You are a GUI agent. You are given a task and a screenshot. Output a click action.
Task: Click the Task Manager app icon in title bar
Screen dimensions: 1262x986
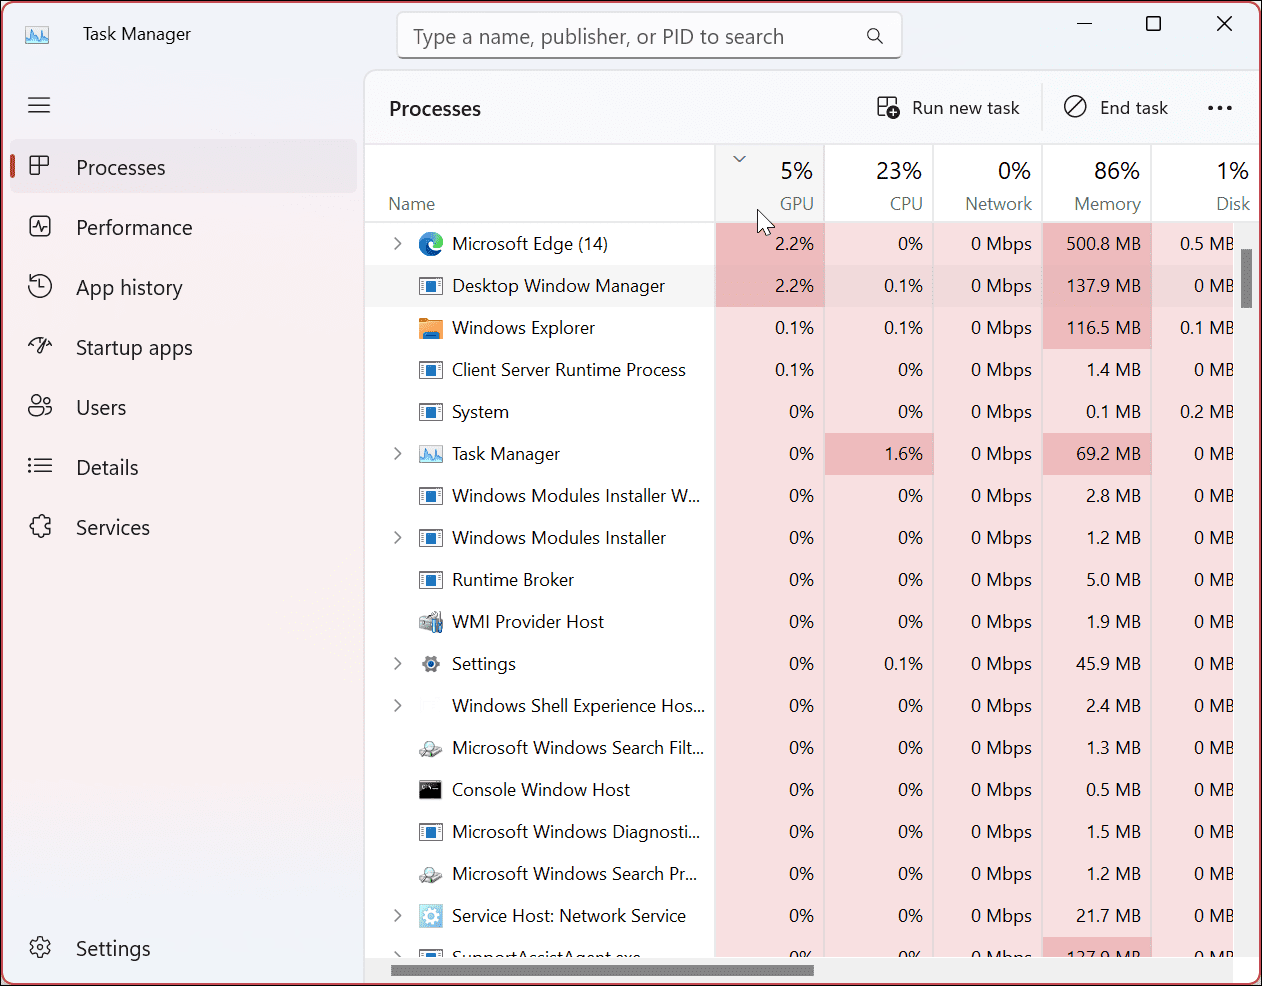click(x=37, y=35)
